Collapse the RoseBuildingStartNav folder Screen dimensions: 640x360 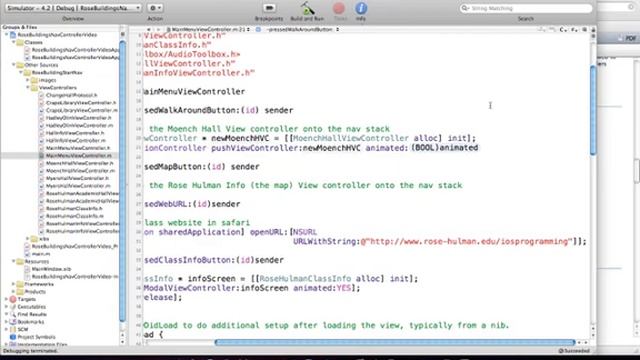(21, 73)
